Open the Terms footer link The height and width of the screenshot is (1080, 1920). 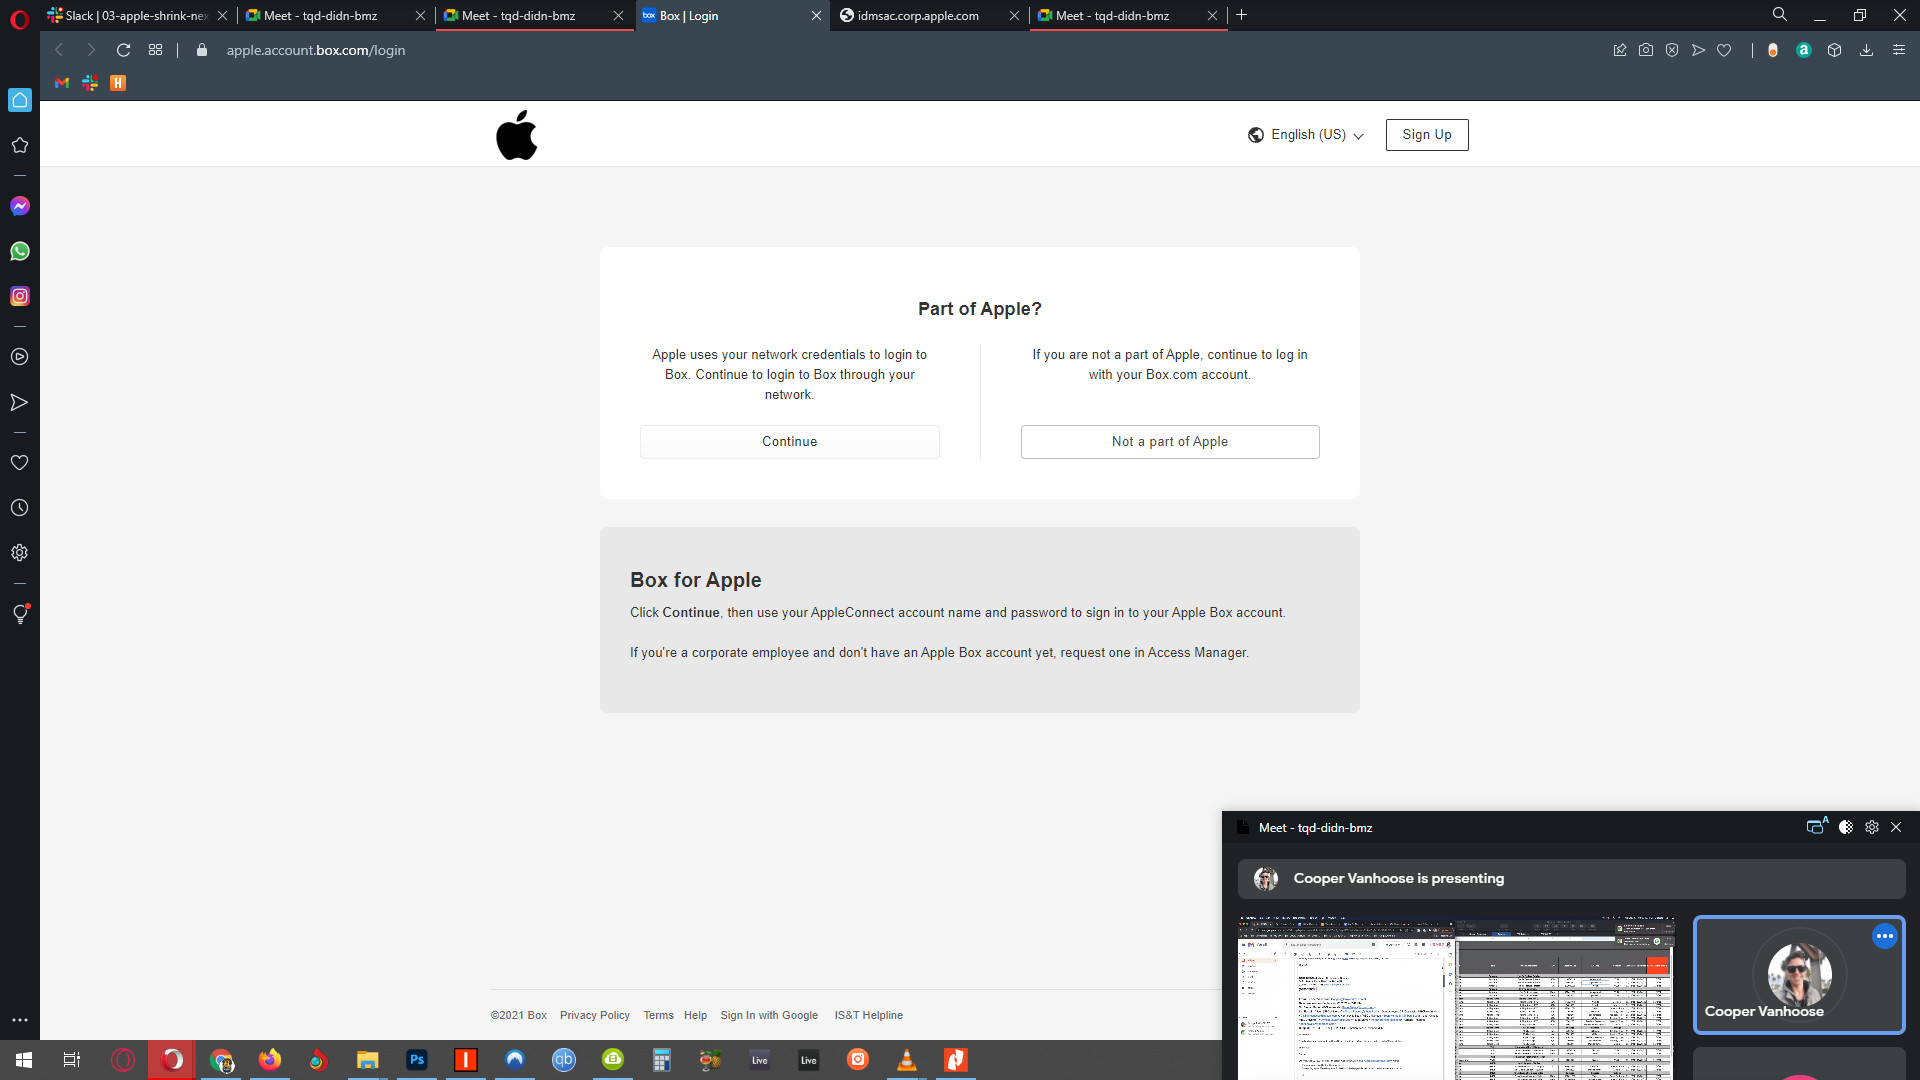click(658, 1015)
